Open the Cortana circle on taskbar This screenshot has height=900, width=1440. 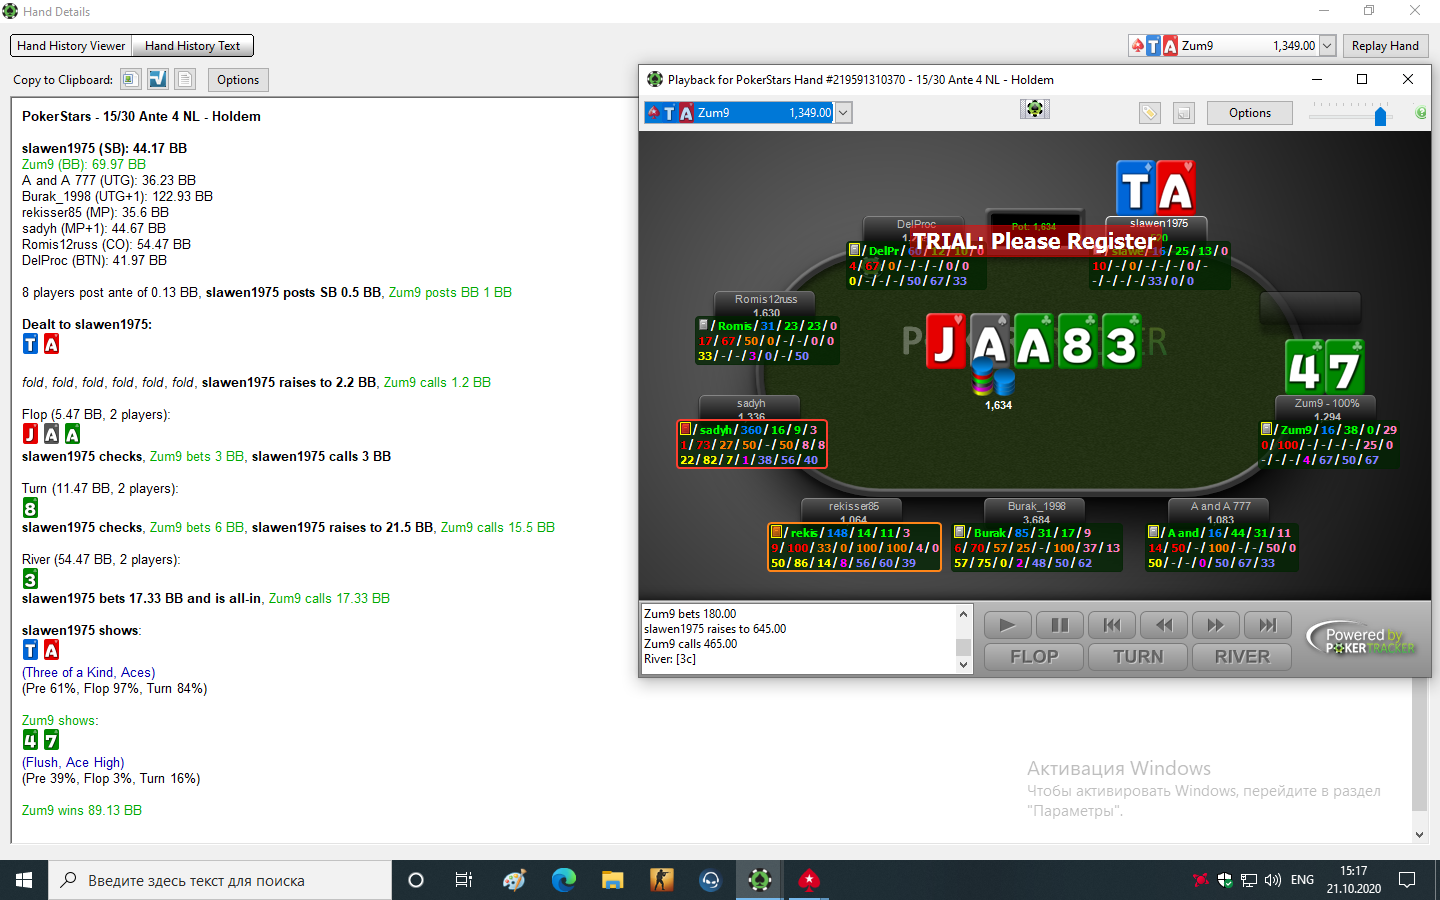[x=416, y=880]
